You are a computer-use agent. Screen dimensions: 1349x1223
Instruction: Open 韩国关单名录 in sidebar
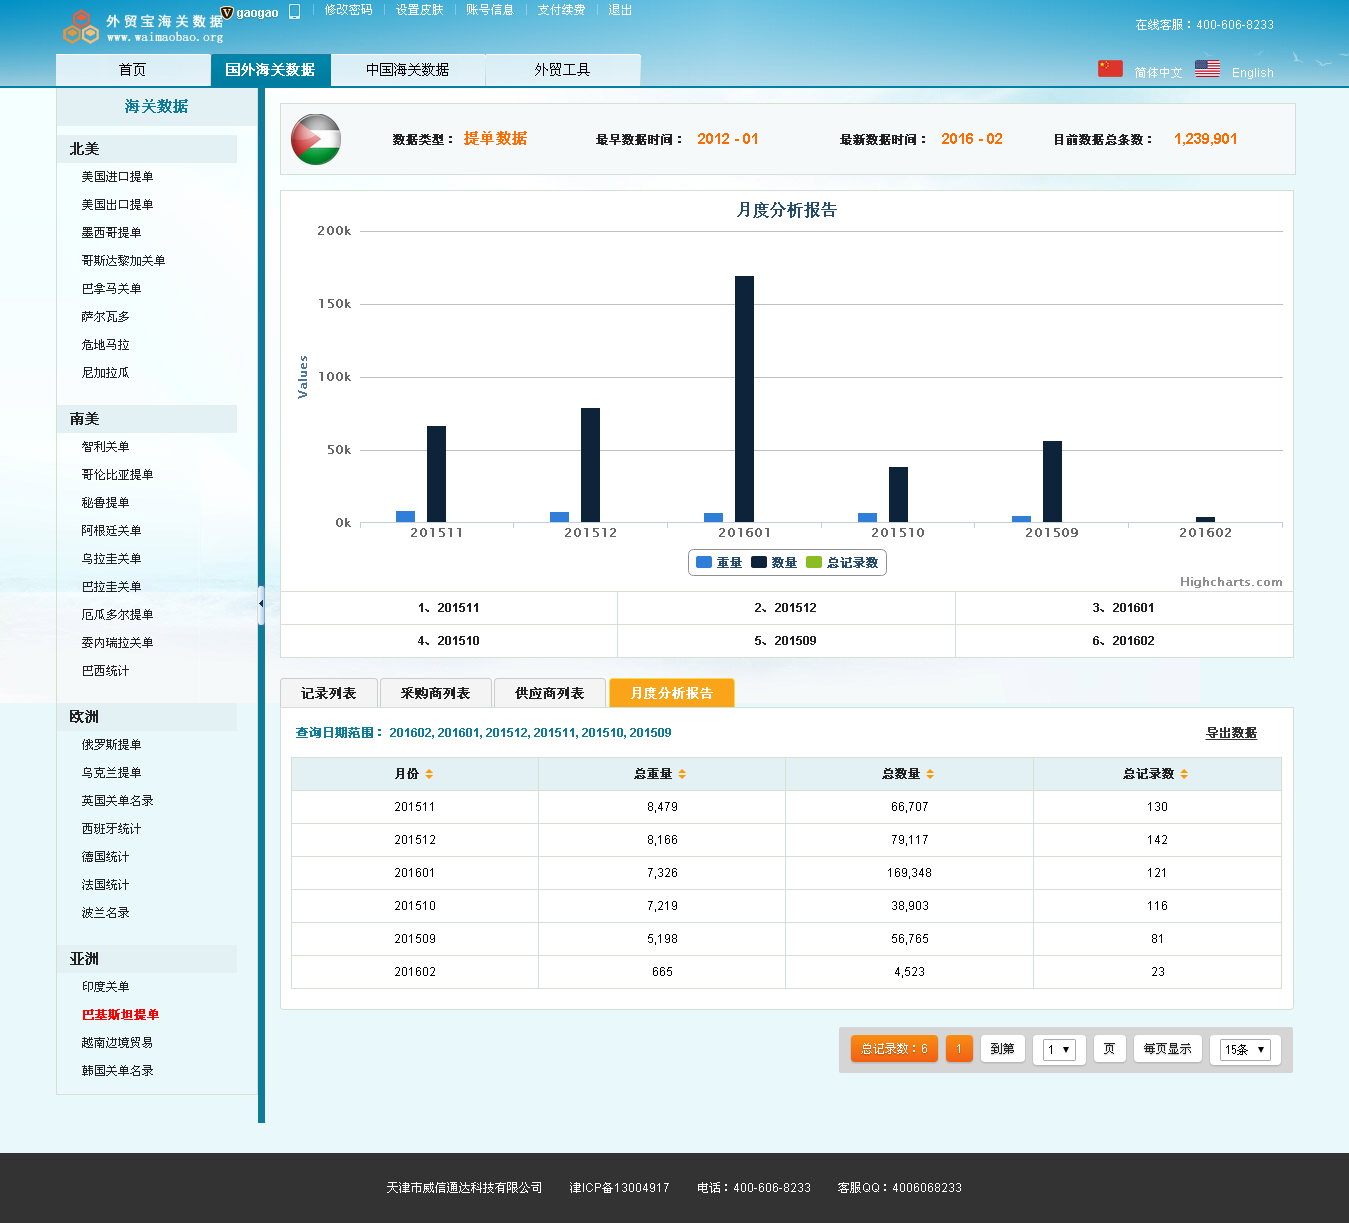point(117,1071)
